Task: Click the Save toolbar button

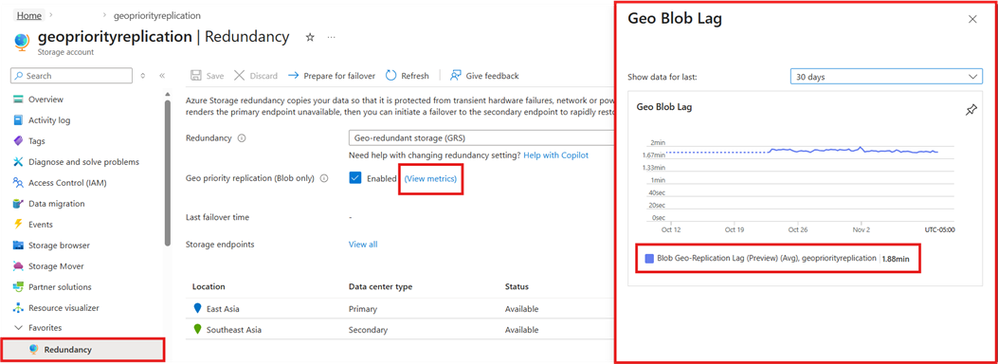Action: (x=207, y=76)
